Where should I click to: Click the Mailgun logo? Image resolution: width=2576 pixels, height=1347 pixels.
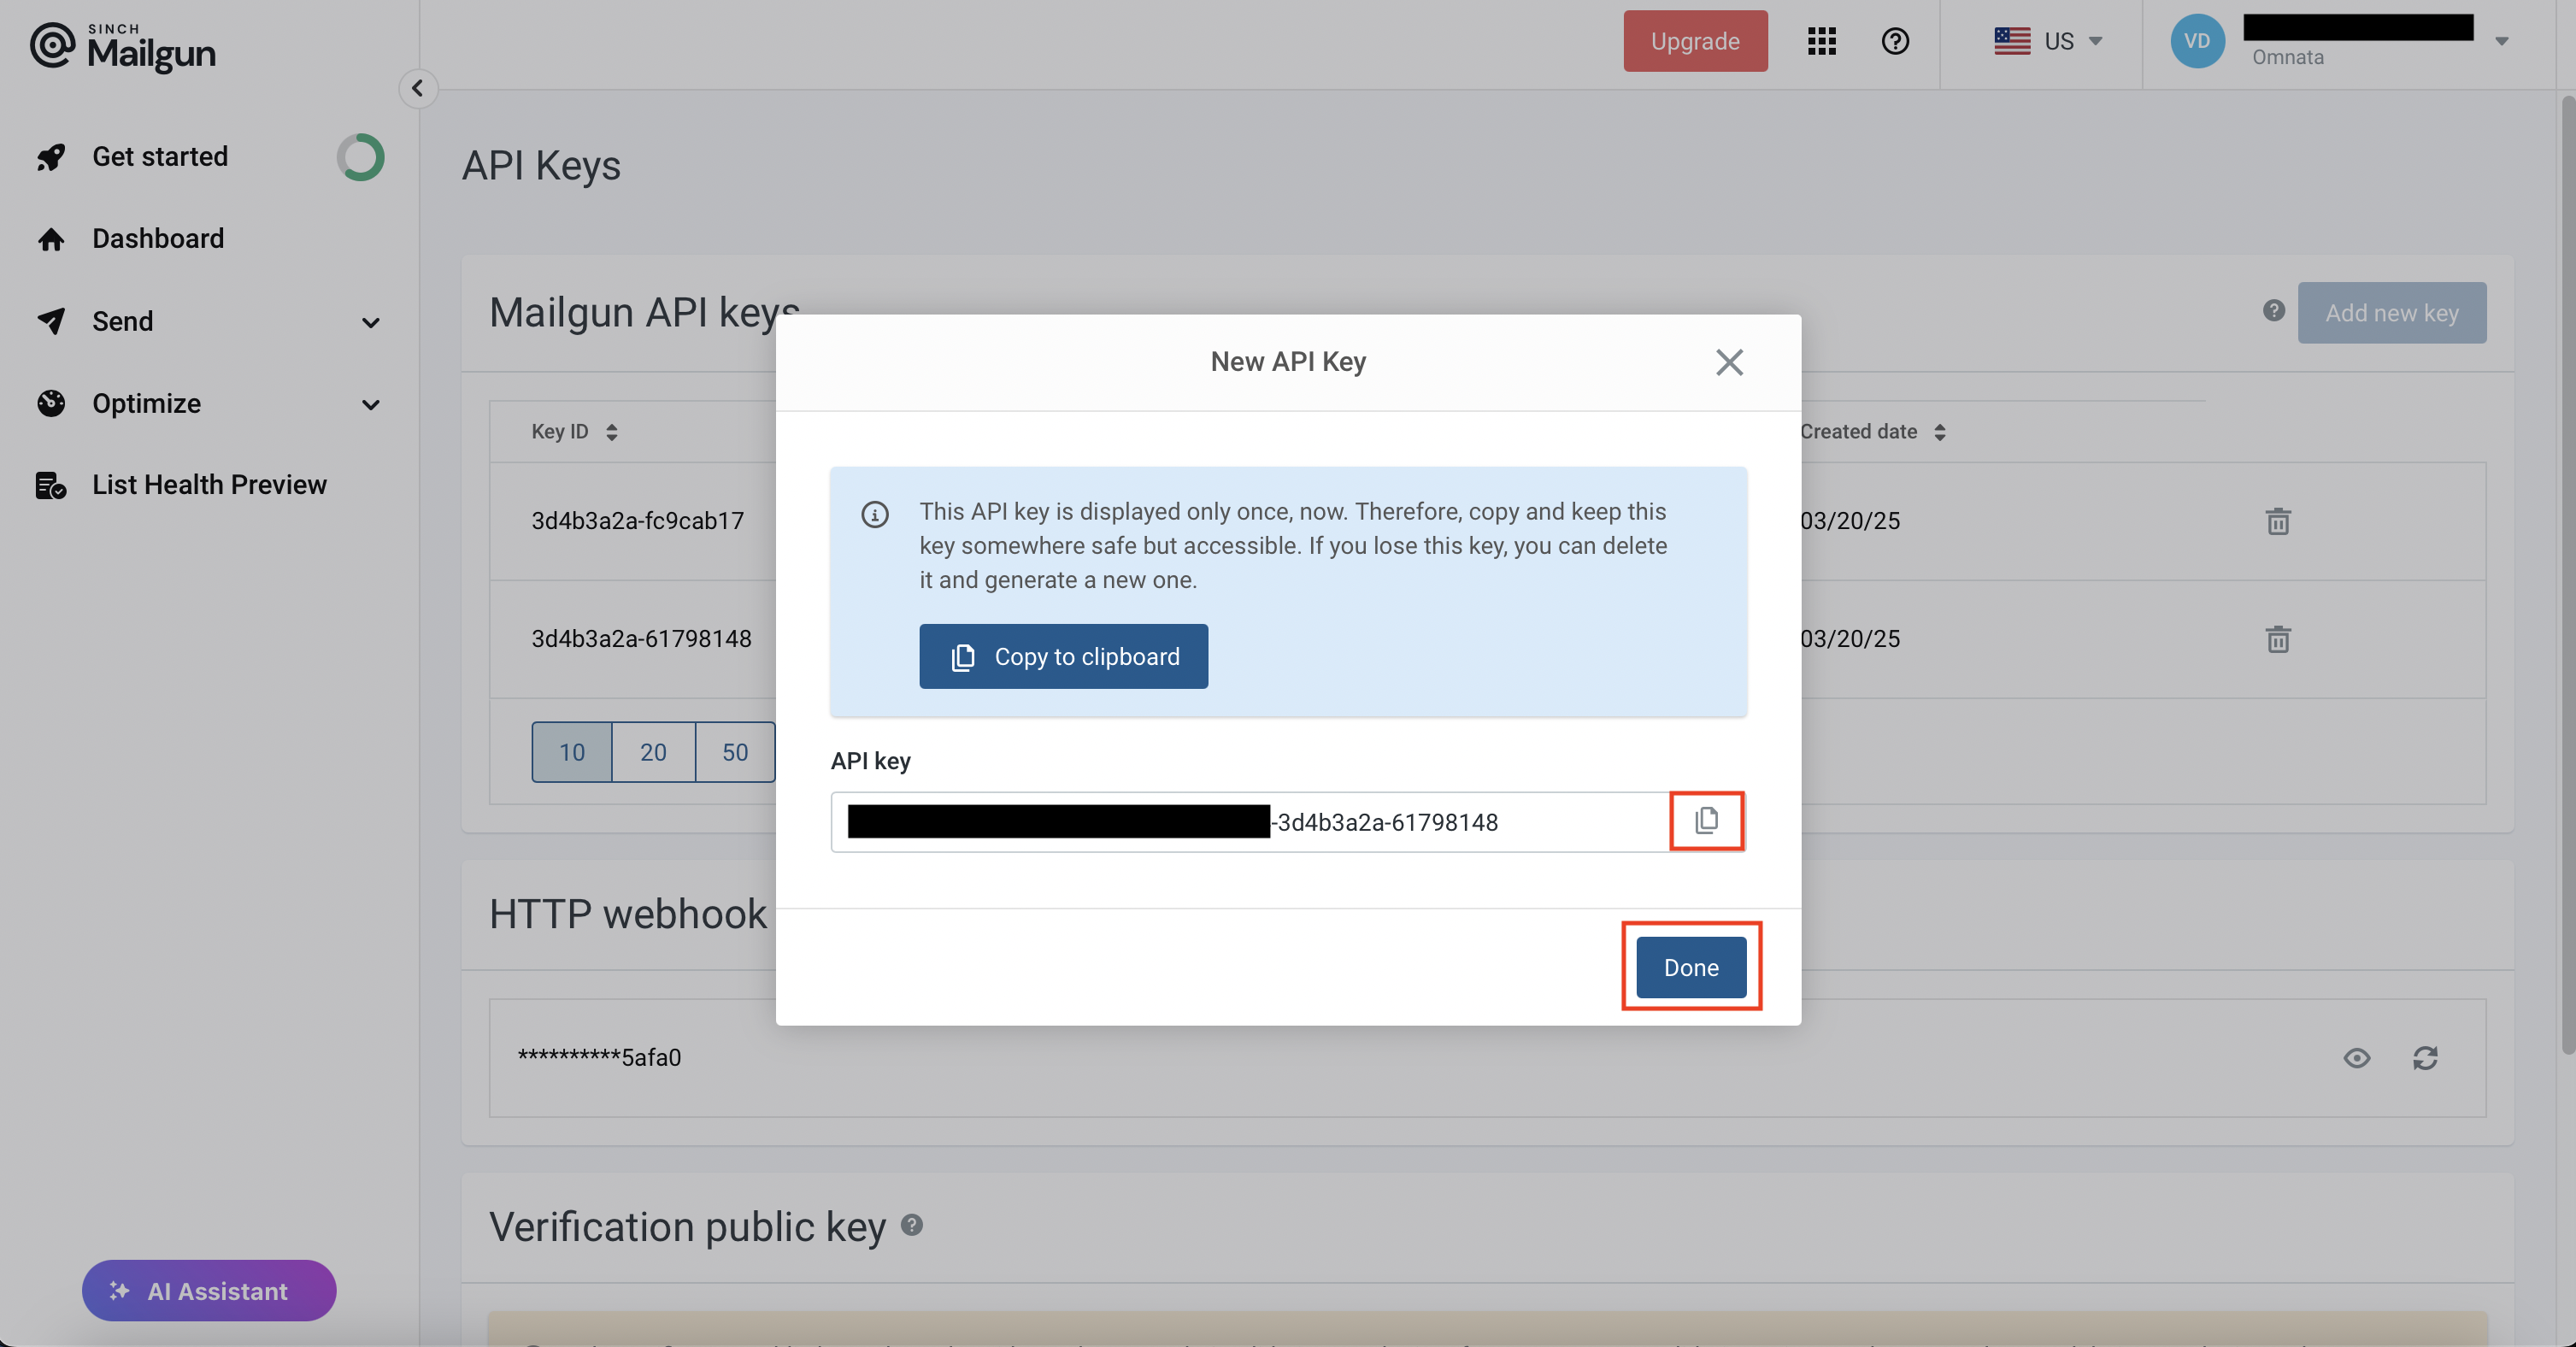123,47
